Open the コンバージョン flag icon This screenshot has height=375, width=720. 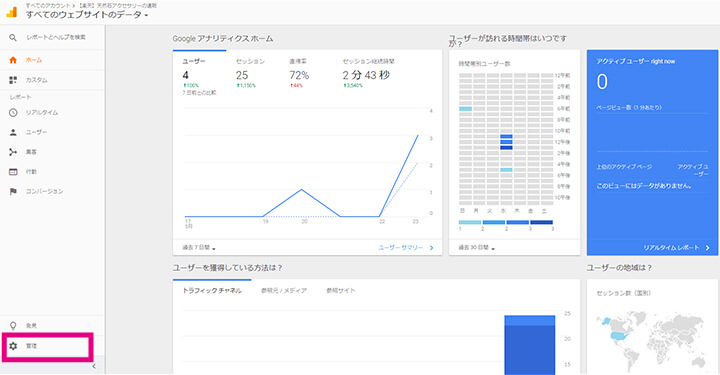13,191
